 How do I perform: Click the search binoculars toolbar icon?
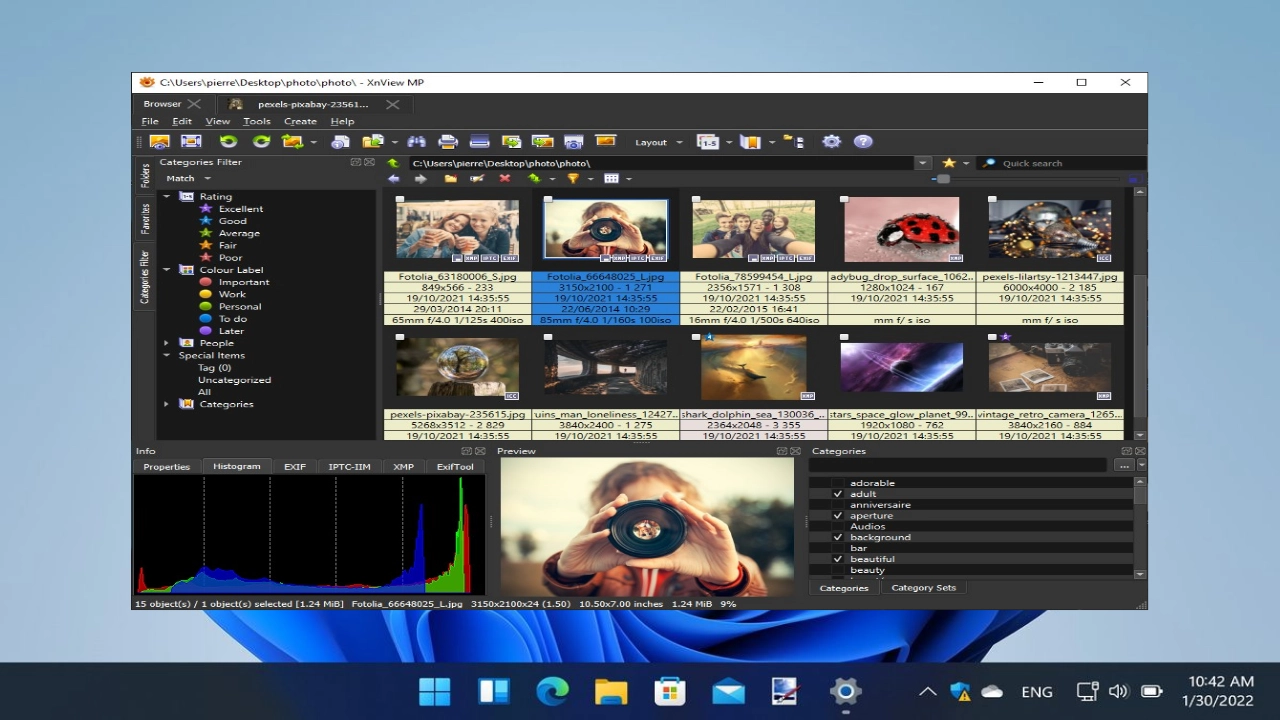click(416, 142)
